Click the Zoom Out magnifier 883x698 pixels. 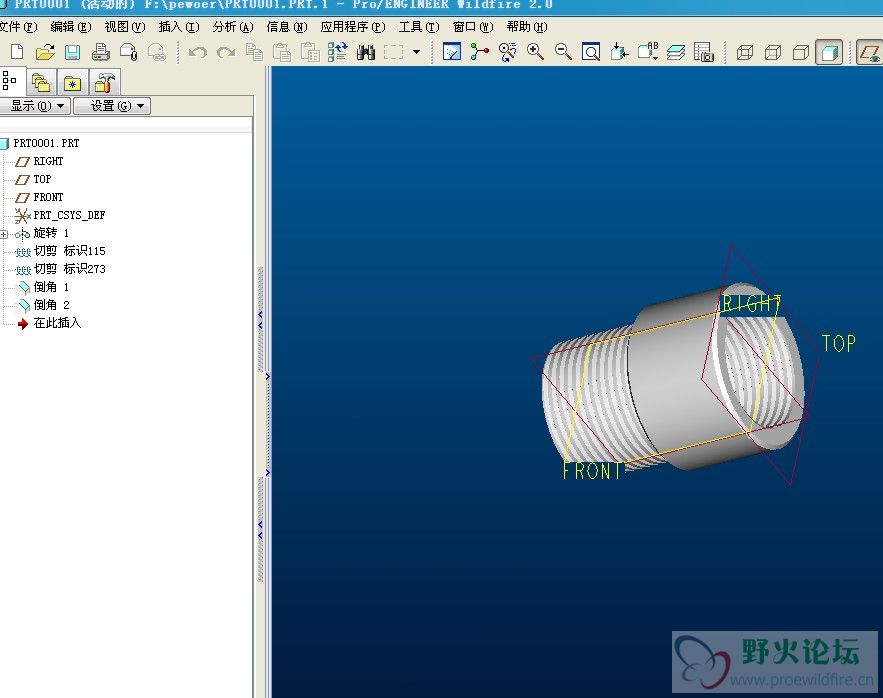(x=563, y=52)
